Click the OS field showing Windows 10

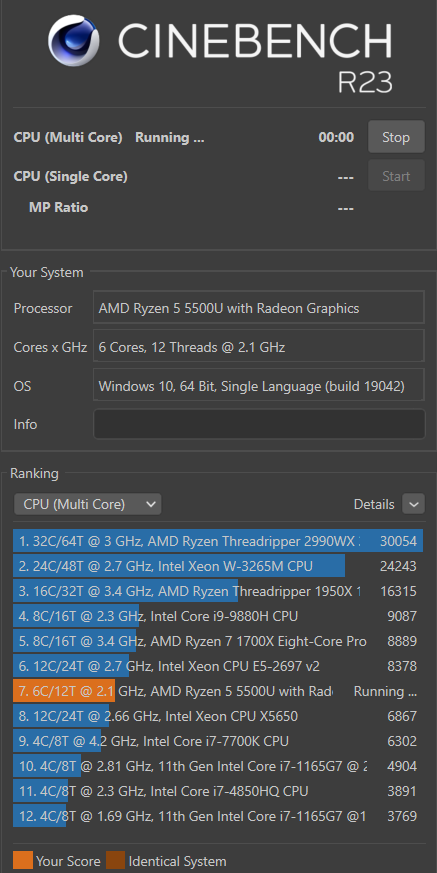pyautogui.click(x=259, y=385)
